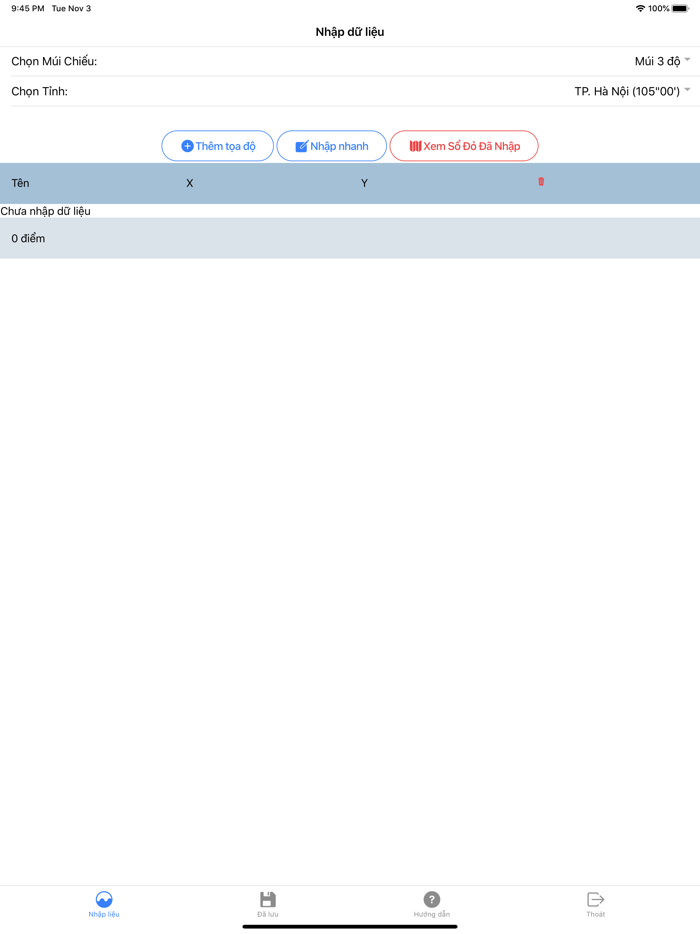Click the Chọn Tỉnh label
The height and width of the screenshot is (934, 700).
click(x=39, y=91)
